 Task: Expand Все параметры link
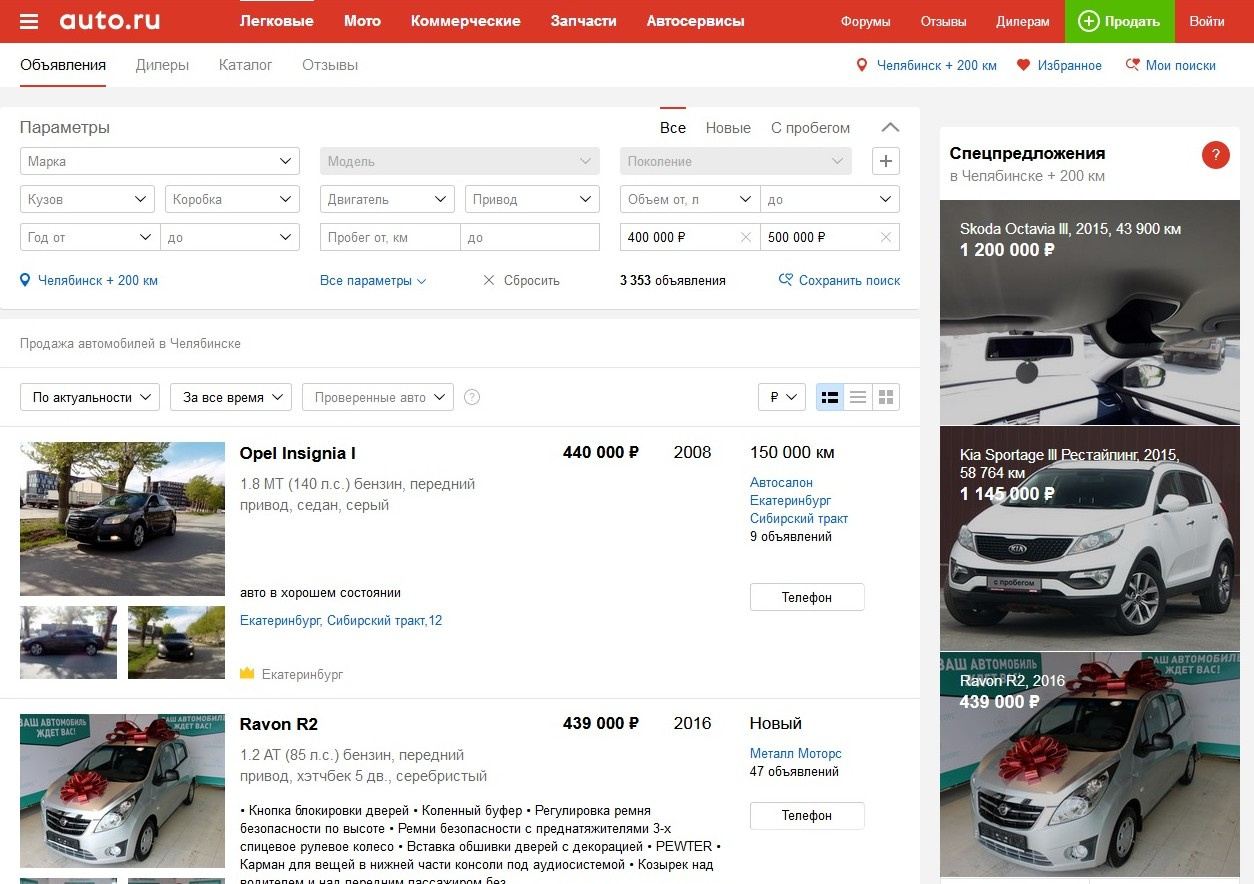click(x=373, y=281)
